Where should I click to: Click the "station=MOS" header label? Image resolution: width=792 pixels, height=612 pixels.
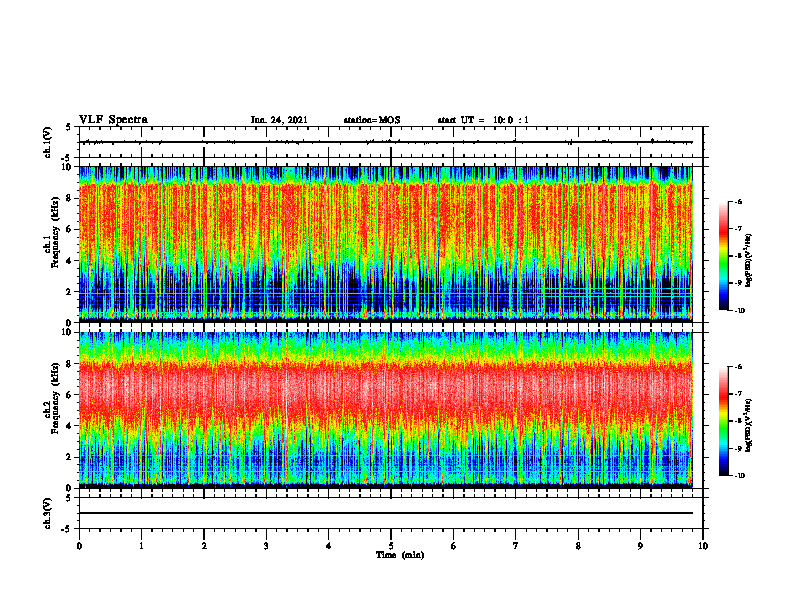(372, 120)
